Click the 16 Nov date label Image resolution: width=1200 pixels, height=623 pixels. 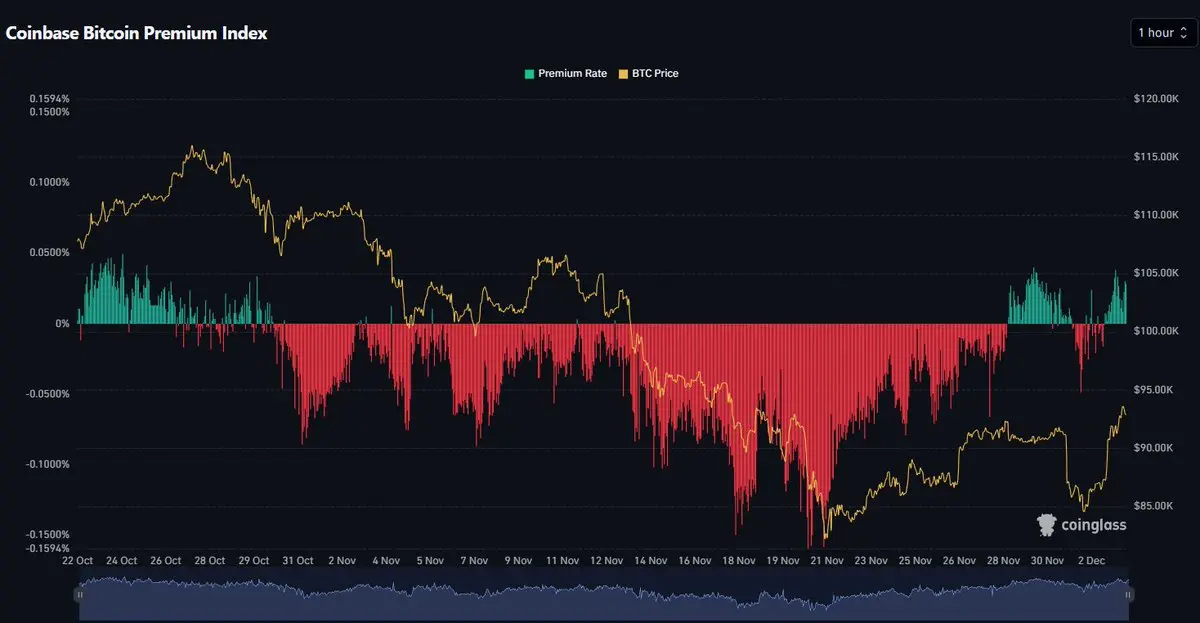click(694, 561)
